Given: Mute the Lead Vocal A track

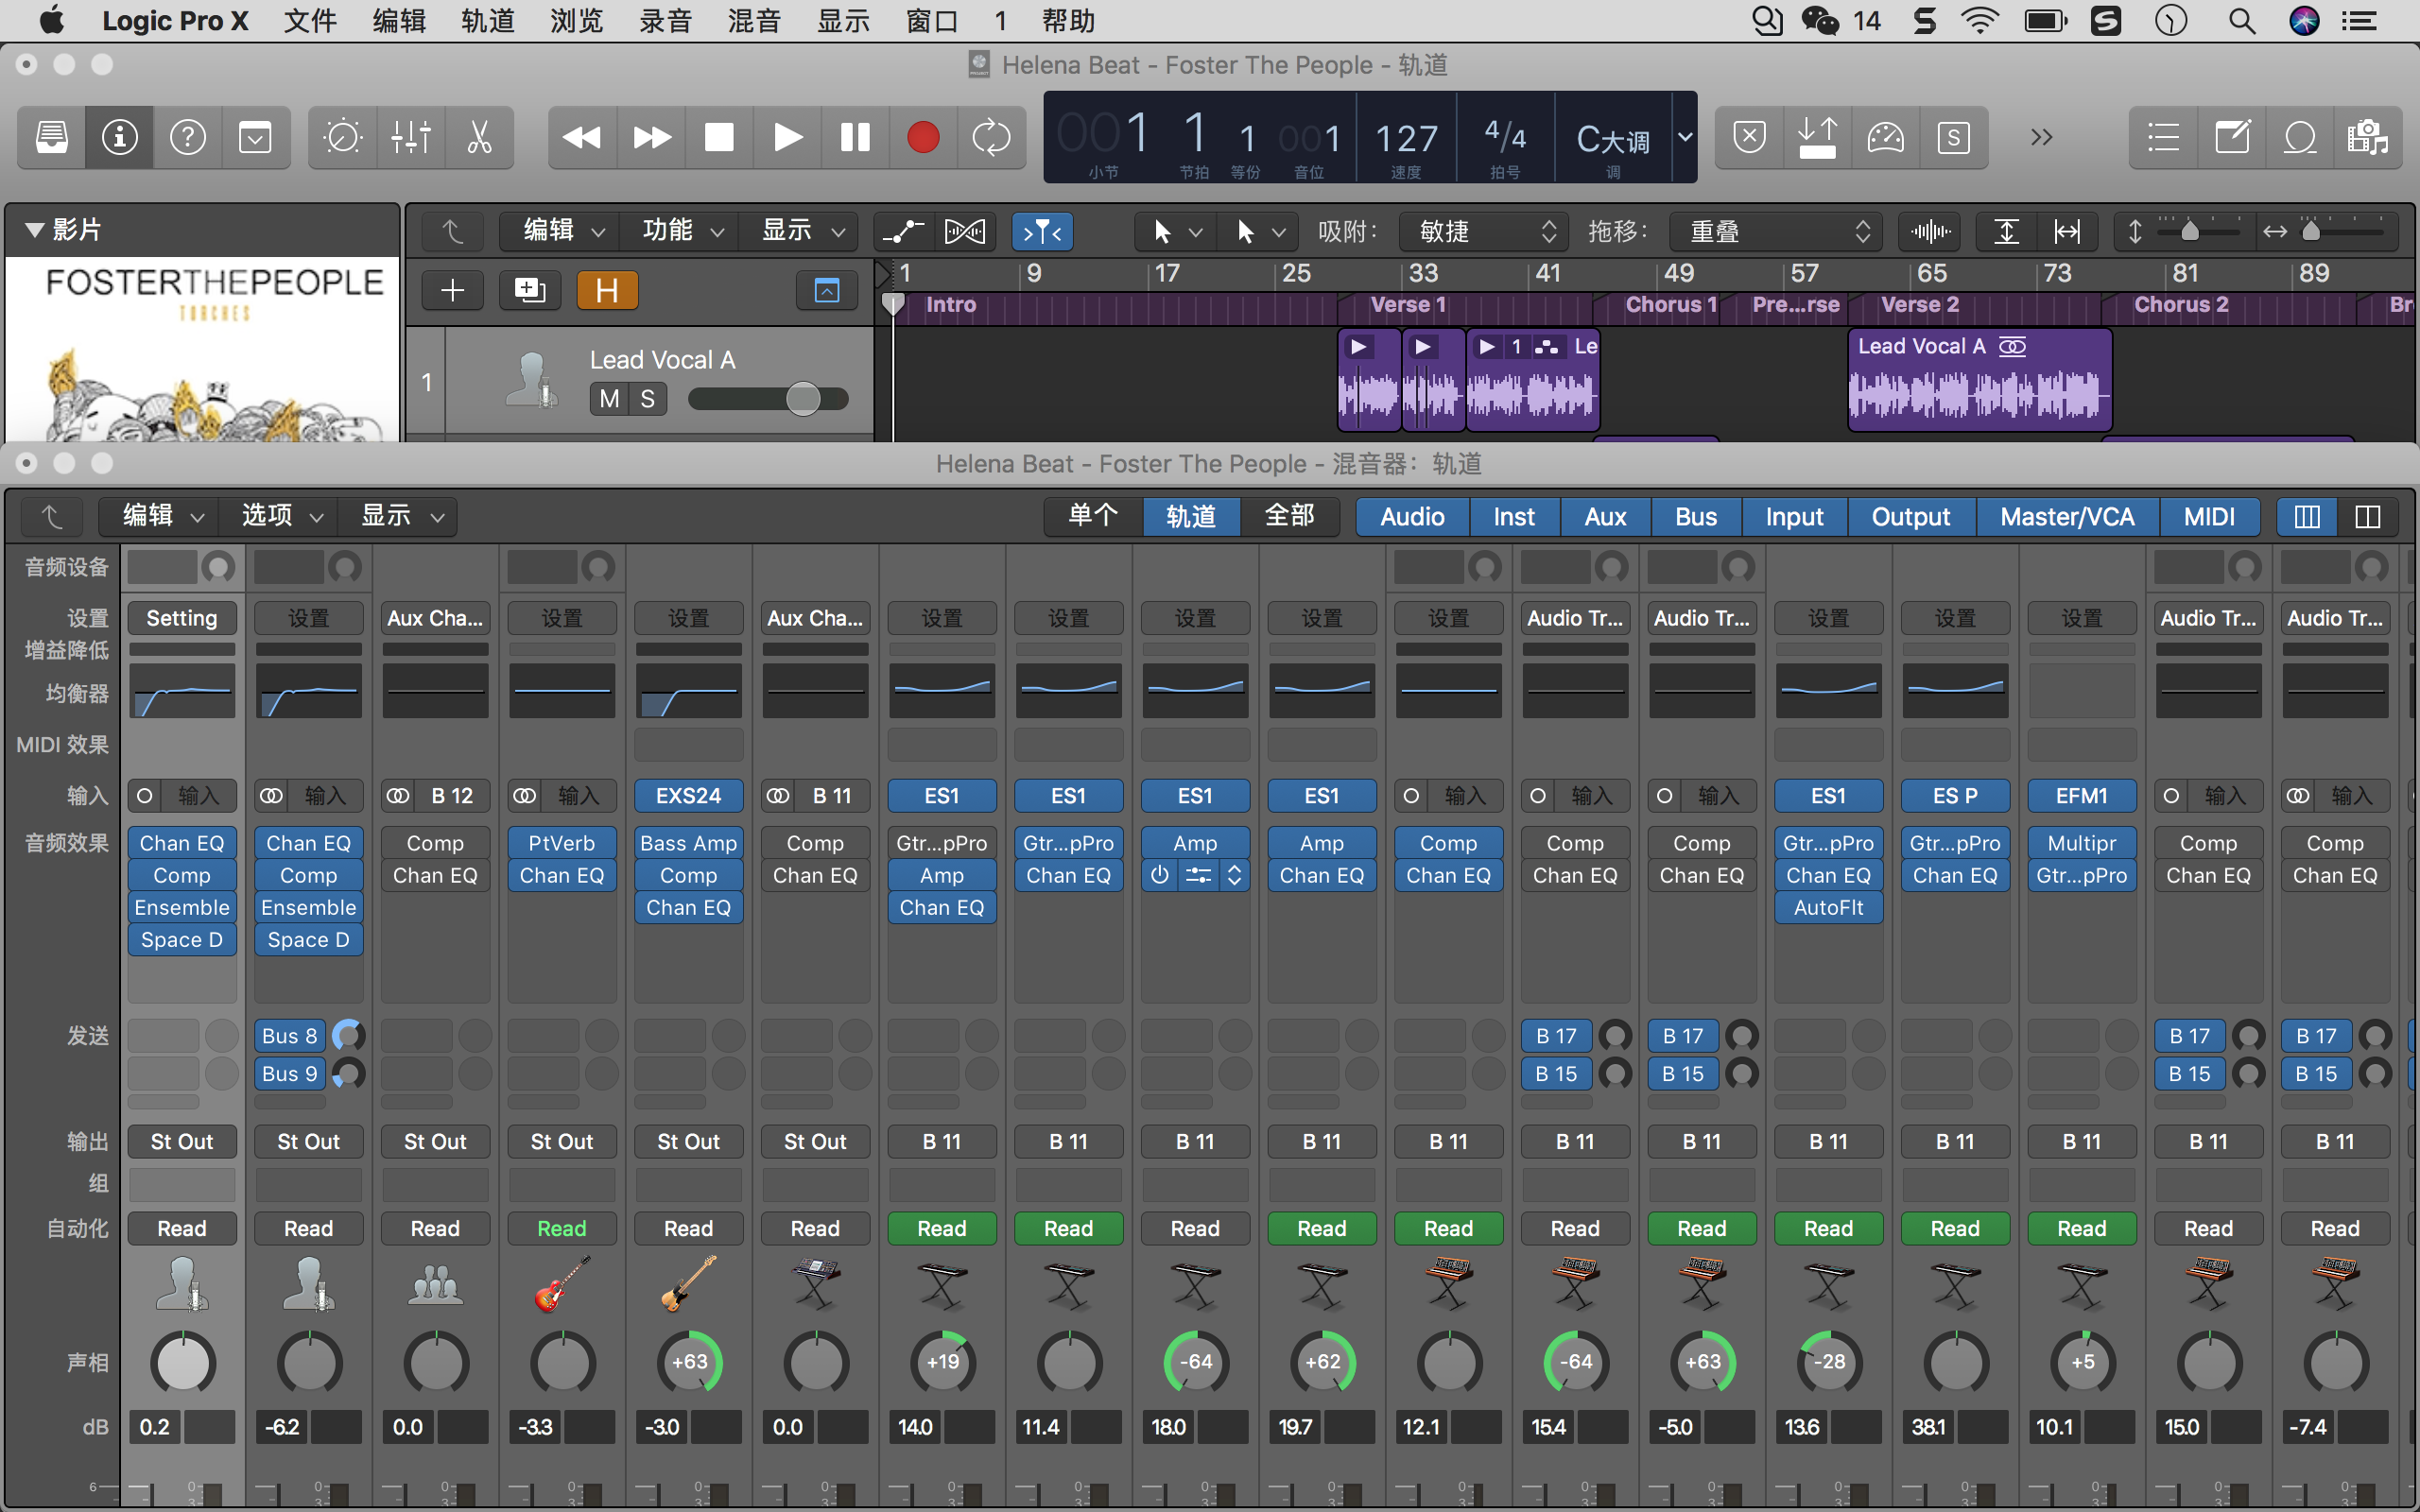Looking at the screenshot, I should [x=609, y=399].
